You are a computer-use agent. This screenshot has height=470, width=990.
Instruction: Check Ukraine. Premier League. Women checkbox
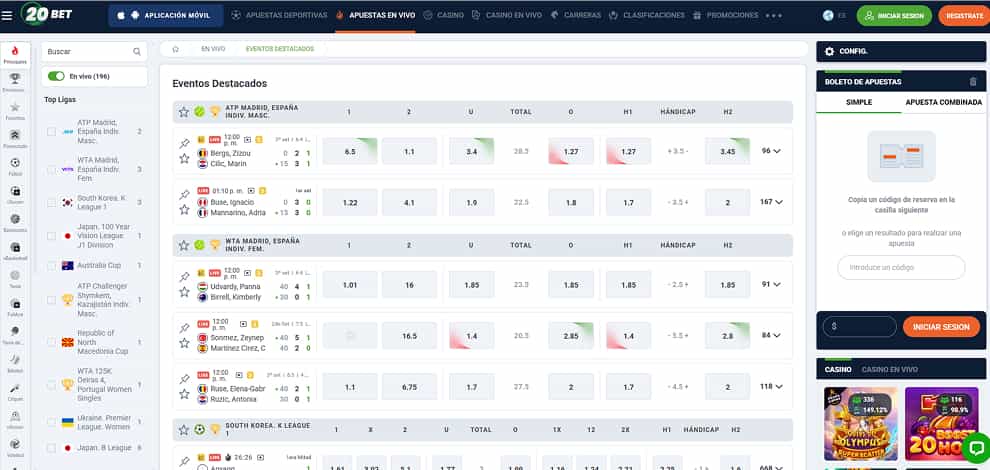(x=51, y=422)
